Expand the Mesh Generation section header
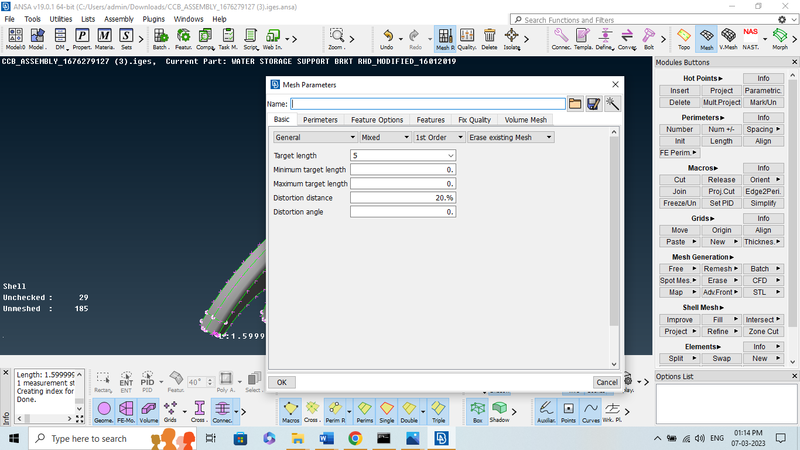800x450 pixels. [x=703, y=257]
